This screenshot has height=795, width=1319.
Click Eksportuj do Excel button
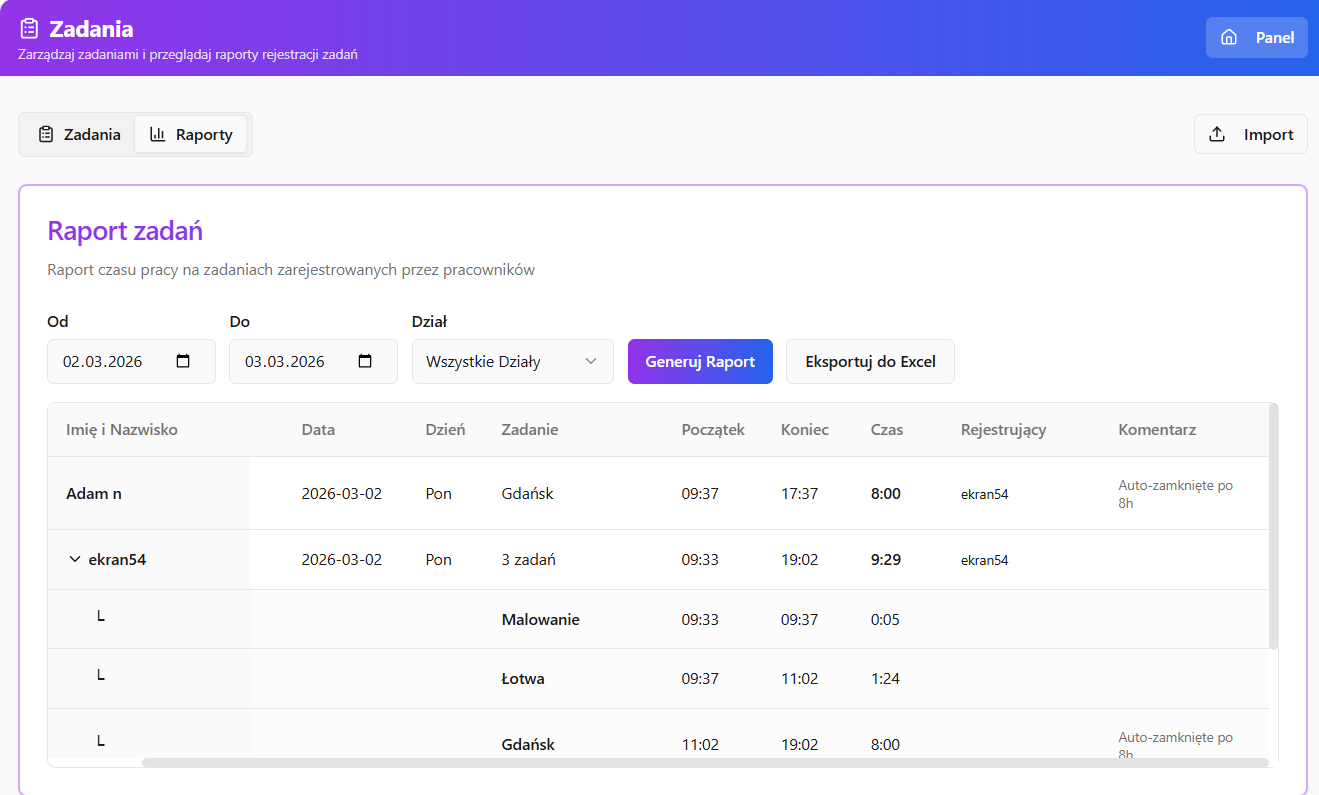(871, 361)
